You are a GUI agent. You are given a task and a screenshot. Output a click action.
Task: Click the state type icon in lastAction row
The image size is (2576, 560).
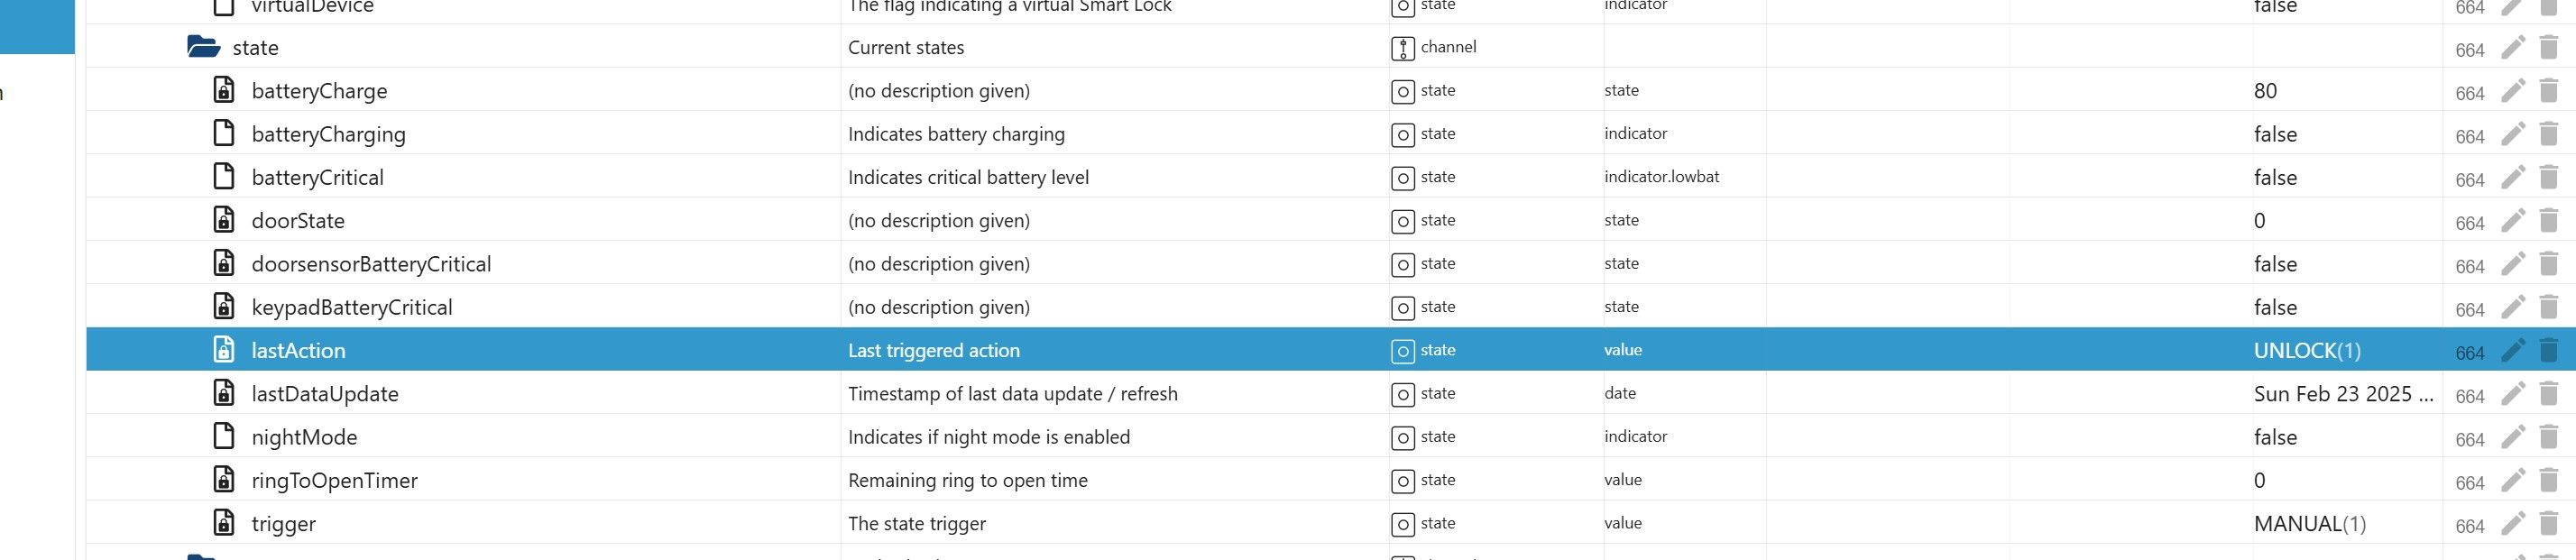point(1403,351)
